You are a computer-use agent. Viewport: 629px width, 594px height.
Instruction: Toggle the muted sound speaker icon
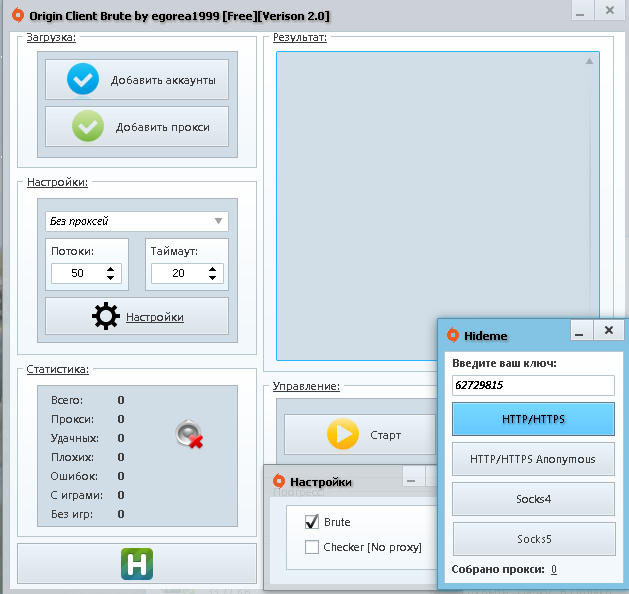coord(189,434)
